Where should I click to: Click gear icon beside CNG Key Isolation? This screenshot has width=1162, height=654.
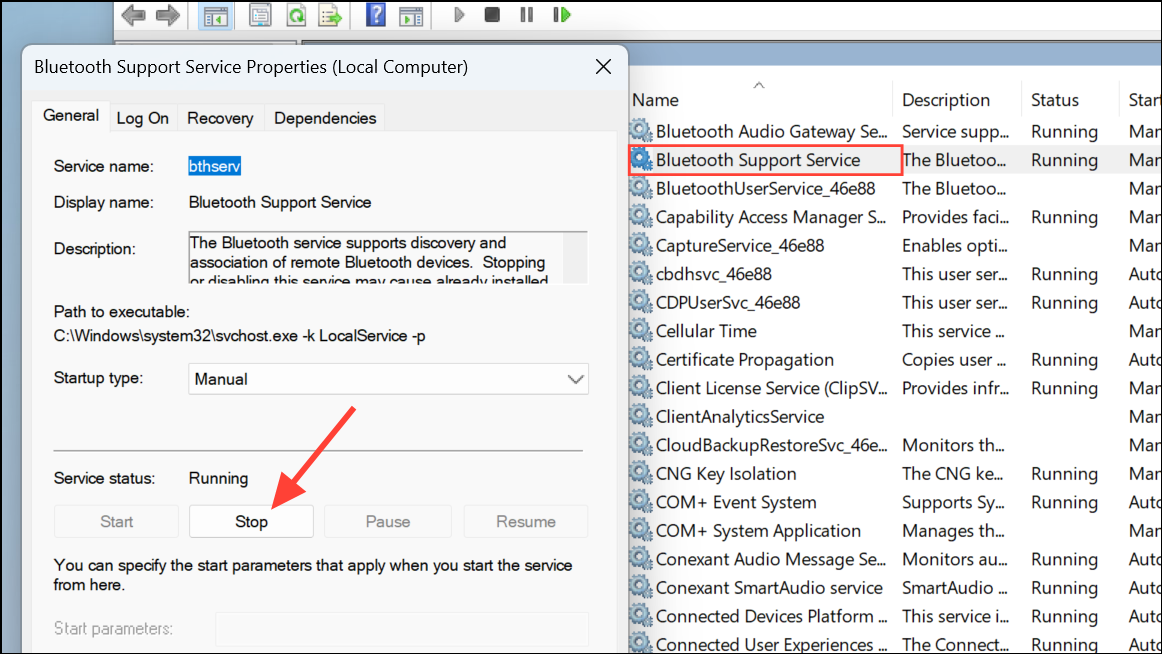tap(641, 473)
